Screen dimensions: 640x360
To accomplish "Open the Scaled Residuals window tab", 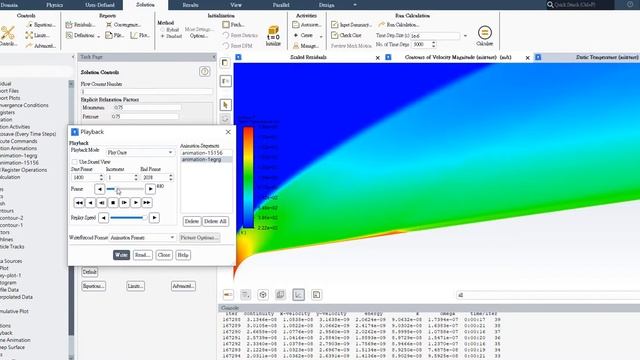I will click(x=308, y=58).
